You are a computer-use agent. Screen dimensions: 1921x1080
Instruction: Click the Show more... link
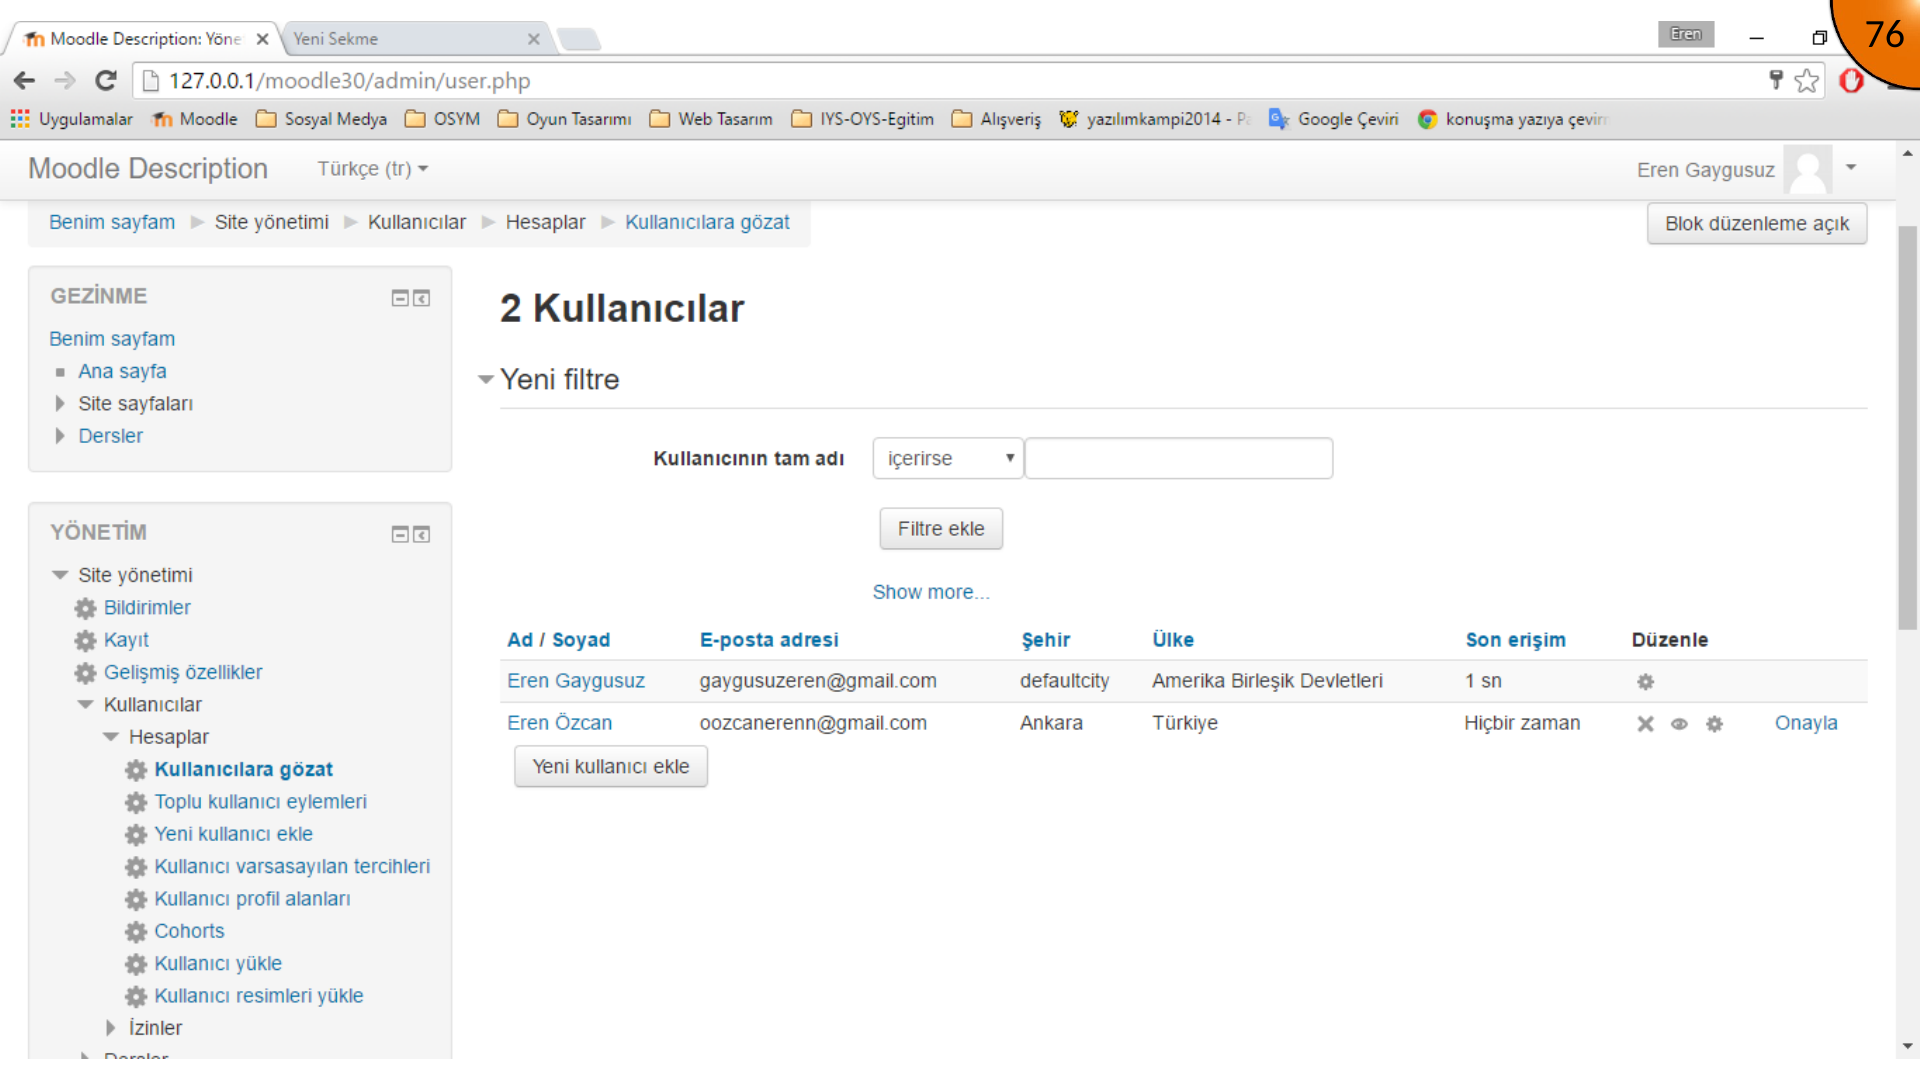coord(931,593)
